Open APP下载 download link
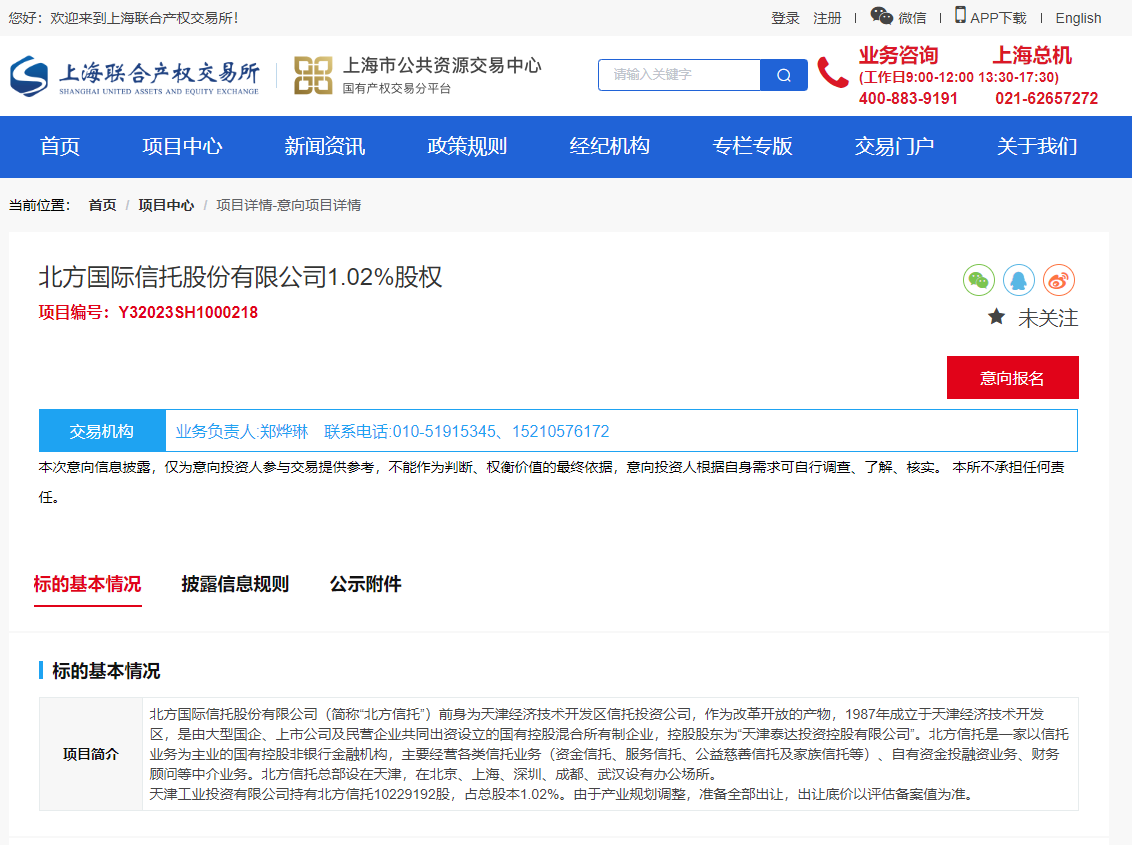This screenshot has width=1132, height=845. [998, 18]
